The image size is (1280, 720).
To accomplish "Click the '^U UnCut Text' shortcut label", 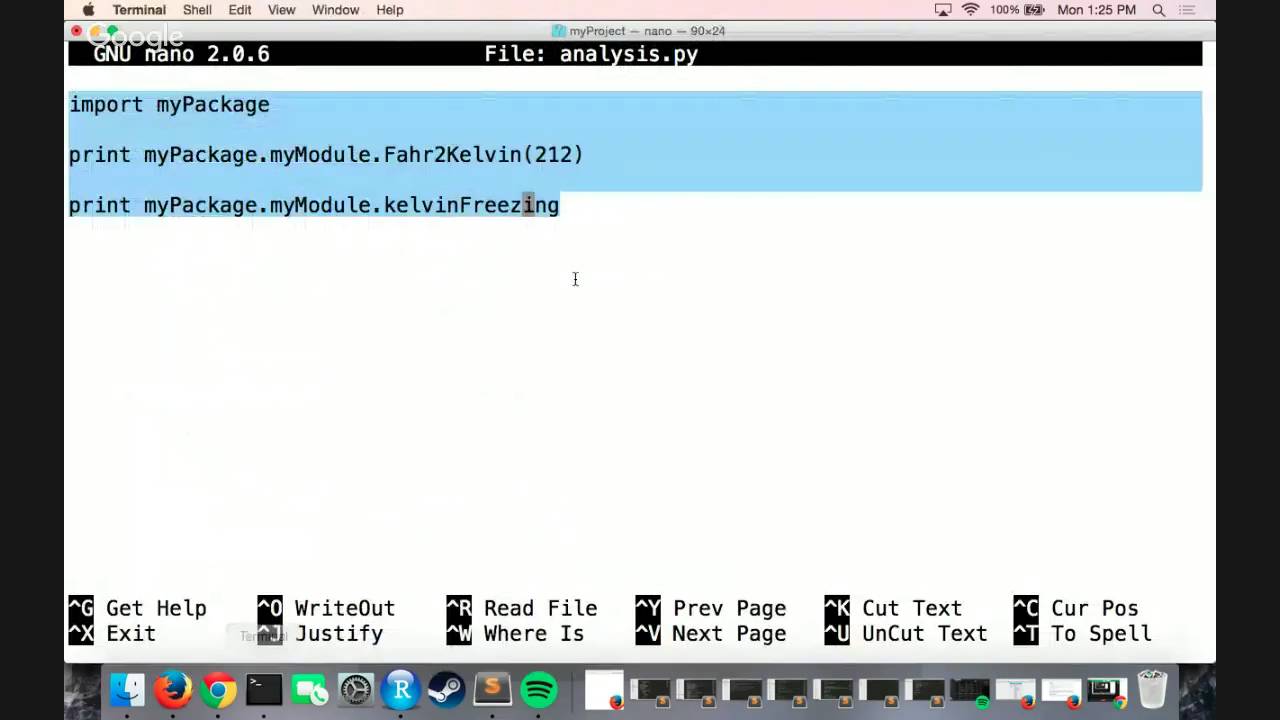I will pos(906,634).
